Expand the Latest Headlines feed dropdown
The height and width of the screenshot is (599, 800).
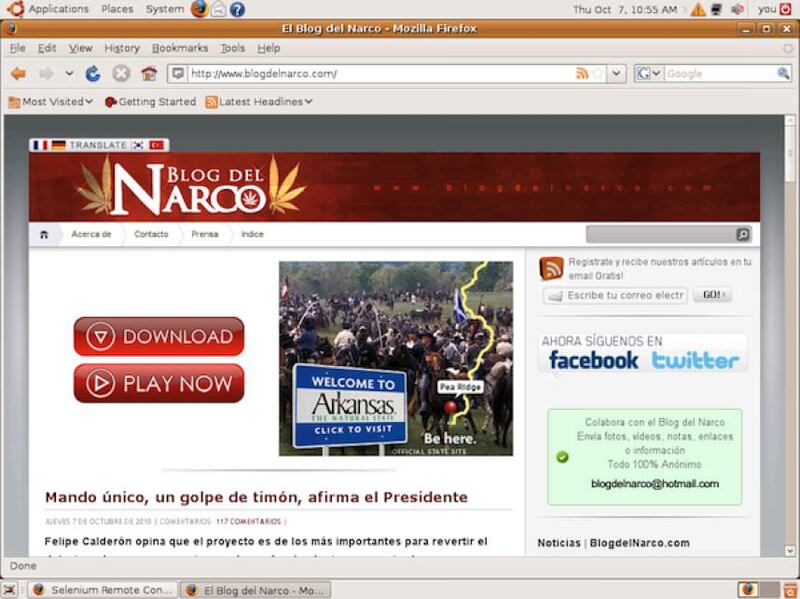coord(259,102)
